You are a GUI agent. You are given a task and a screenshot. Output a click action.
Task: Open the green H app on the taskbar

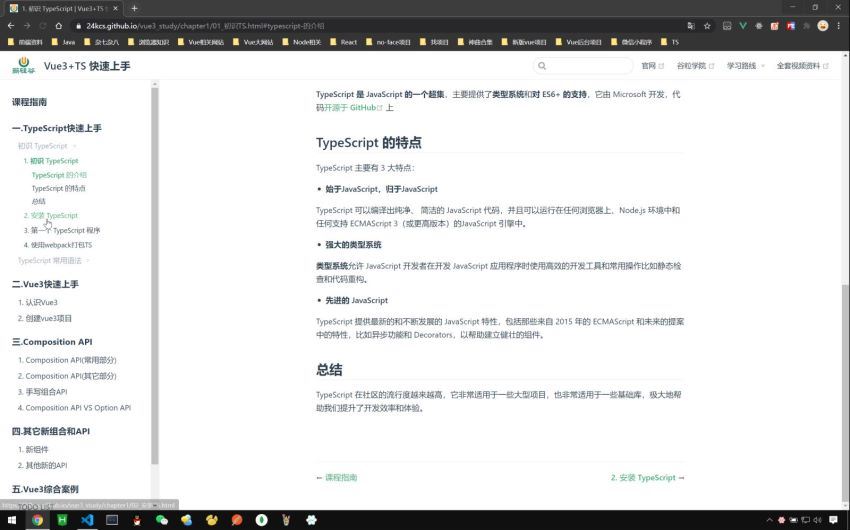62,520
